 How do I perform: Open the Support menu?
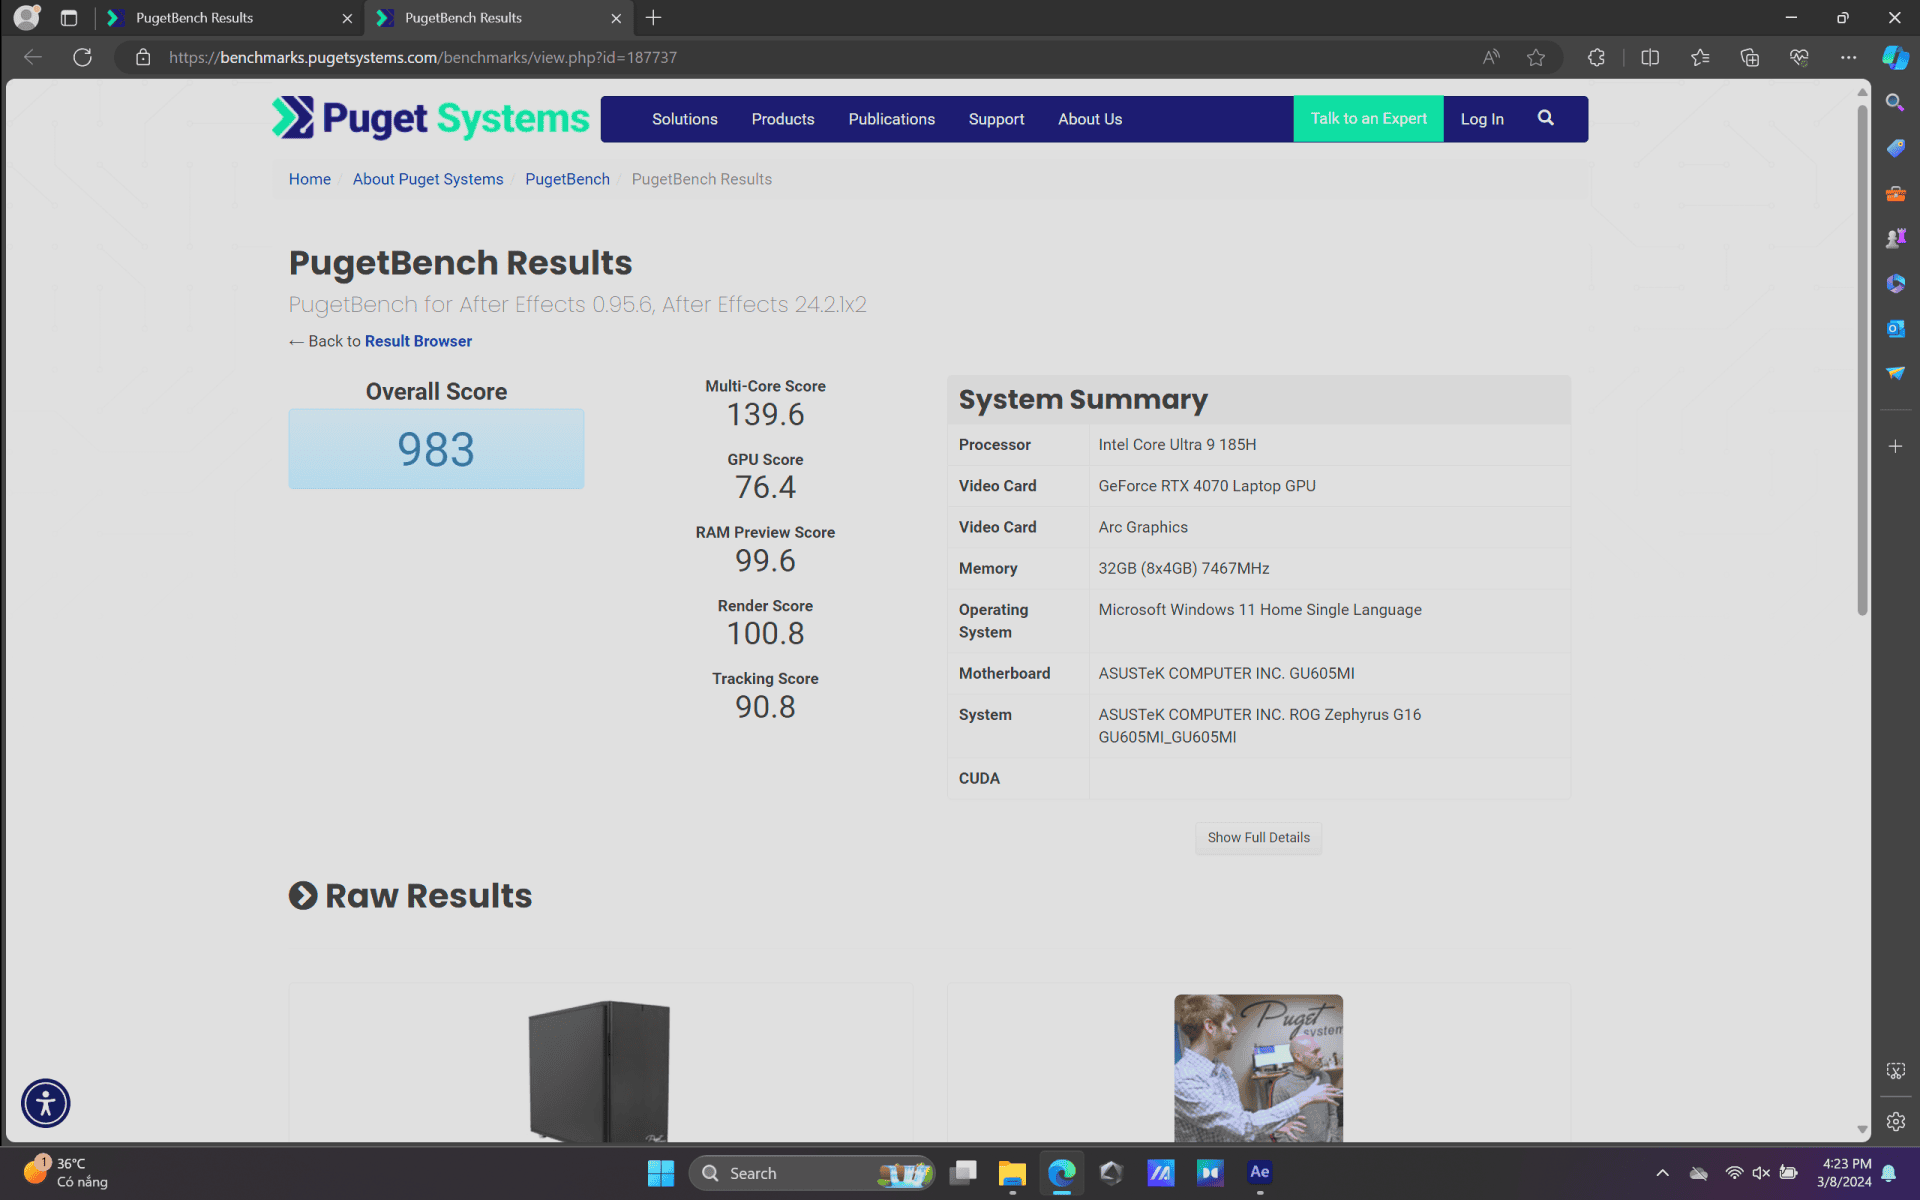(x=996, y=119)
